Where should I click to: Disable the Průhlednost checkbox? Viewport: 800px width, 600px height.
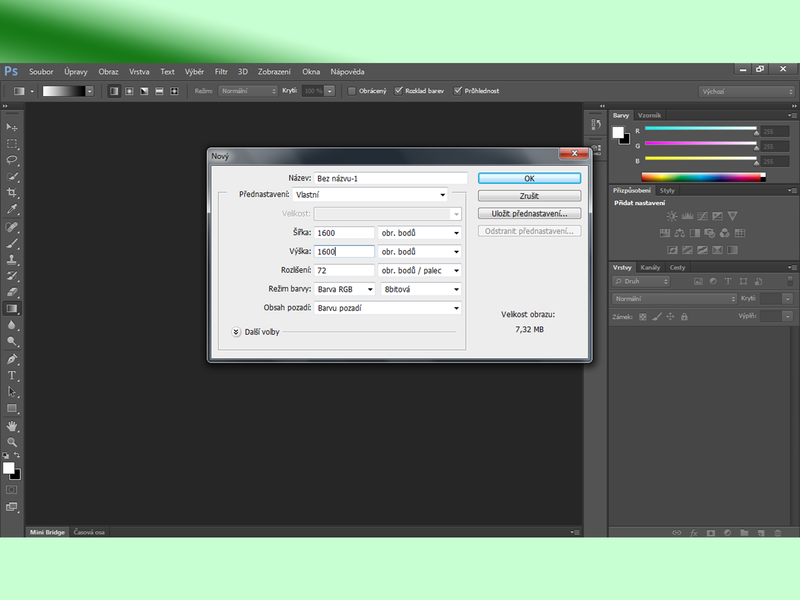tap(458, 91)
